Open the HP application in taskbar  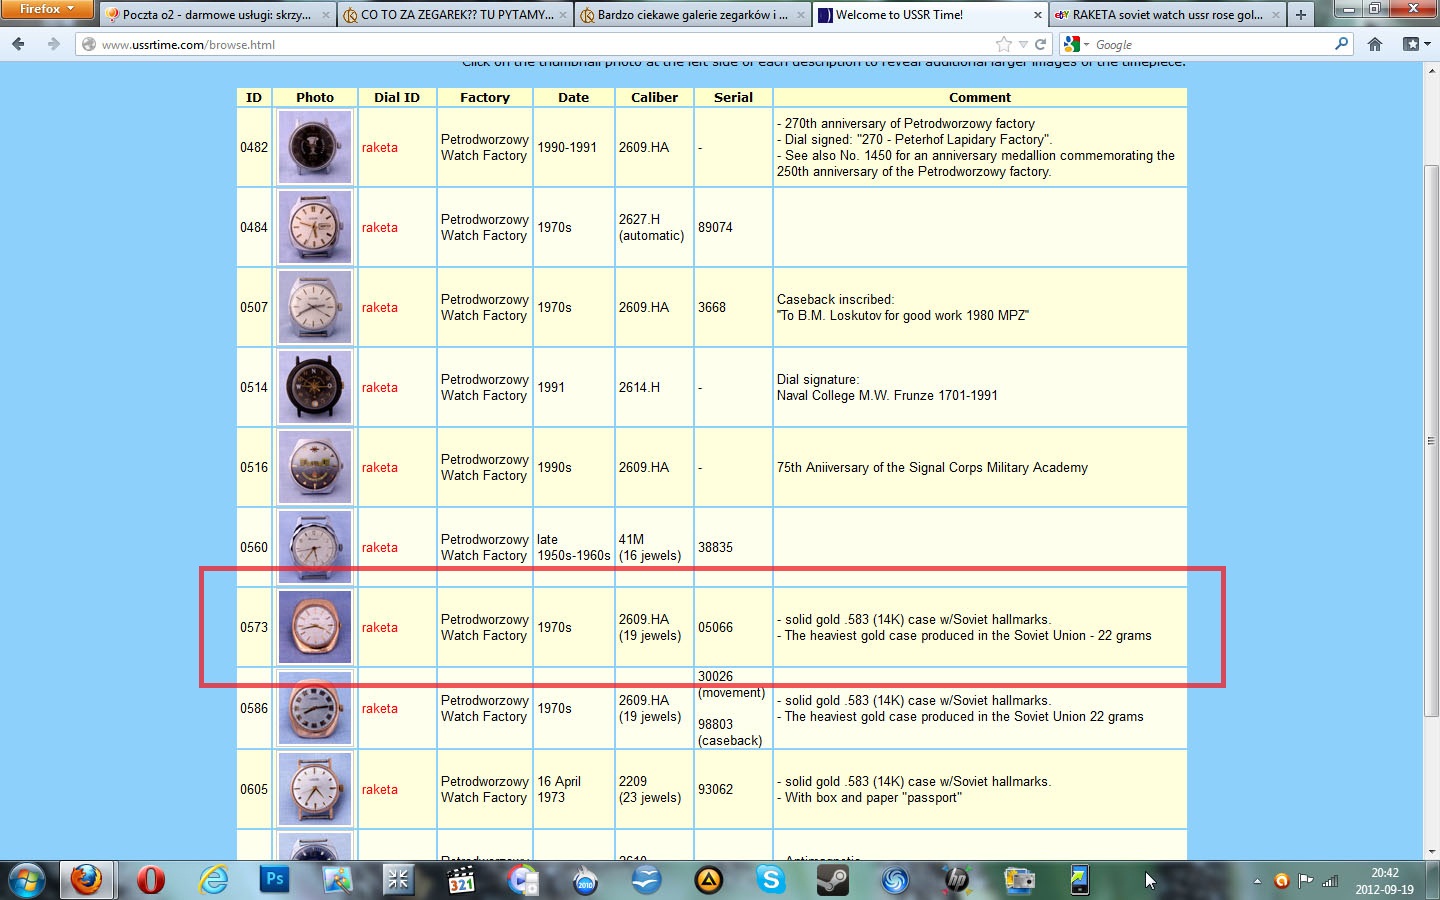point(957,880)
